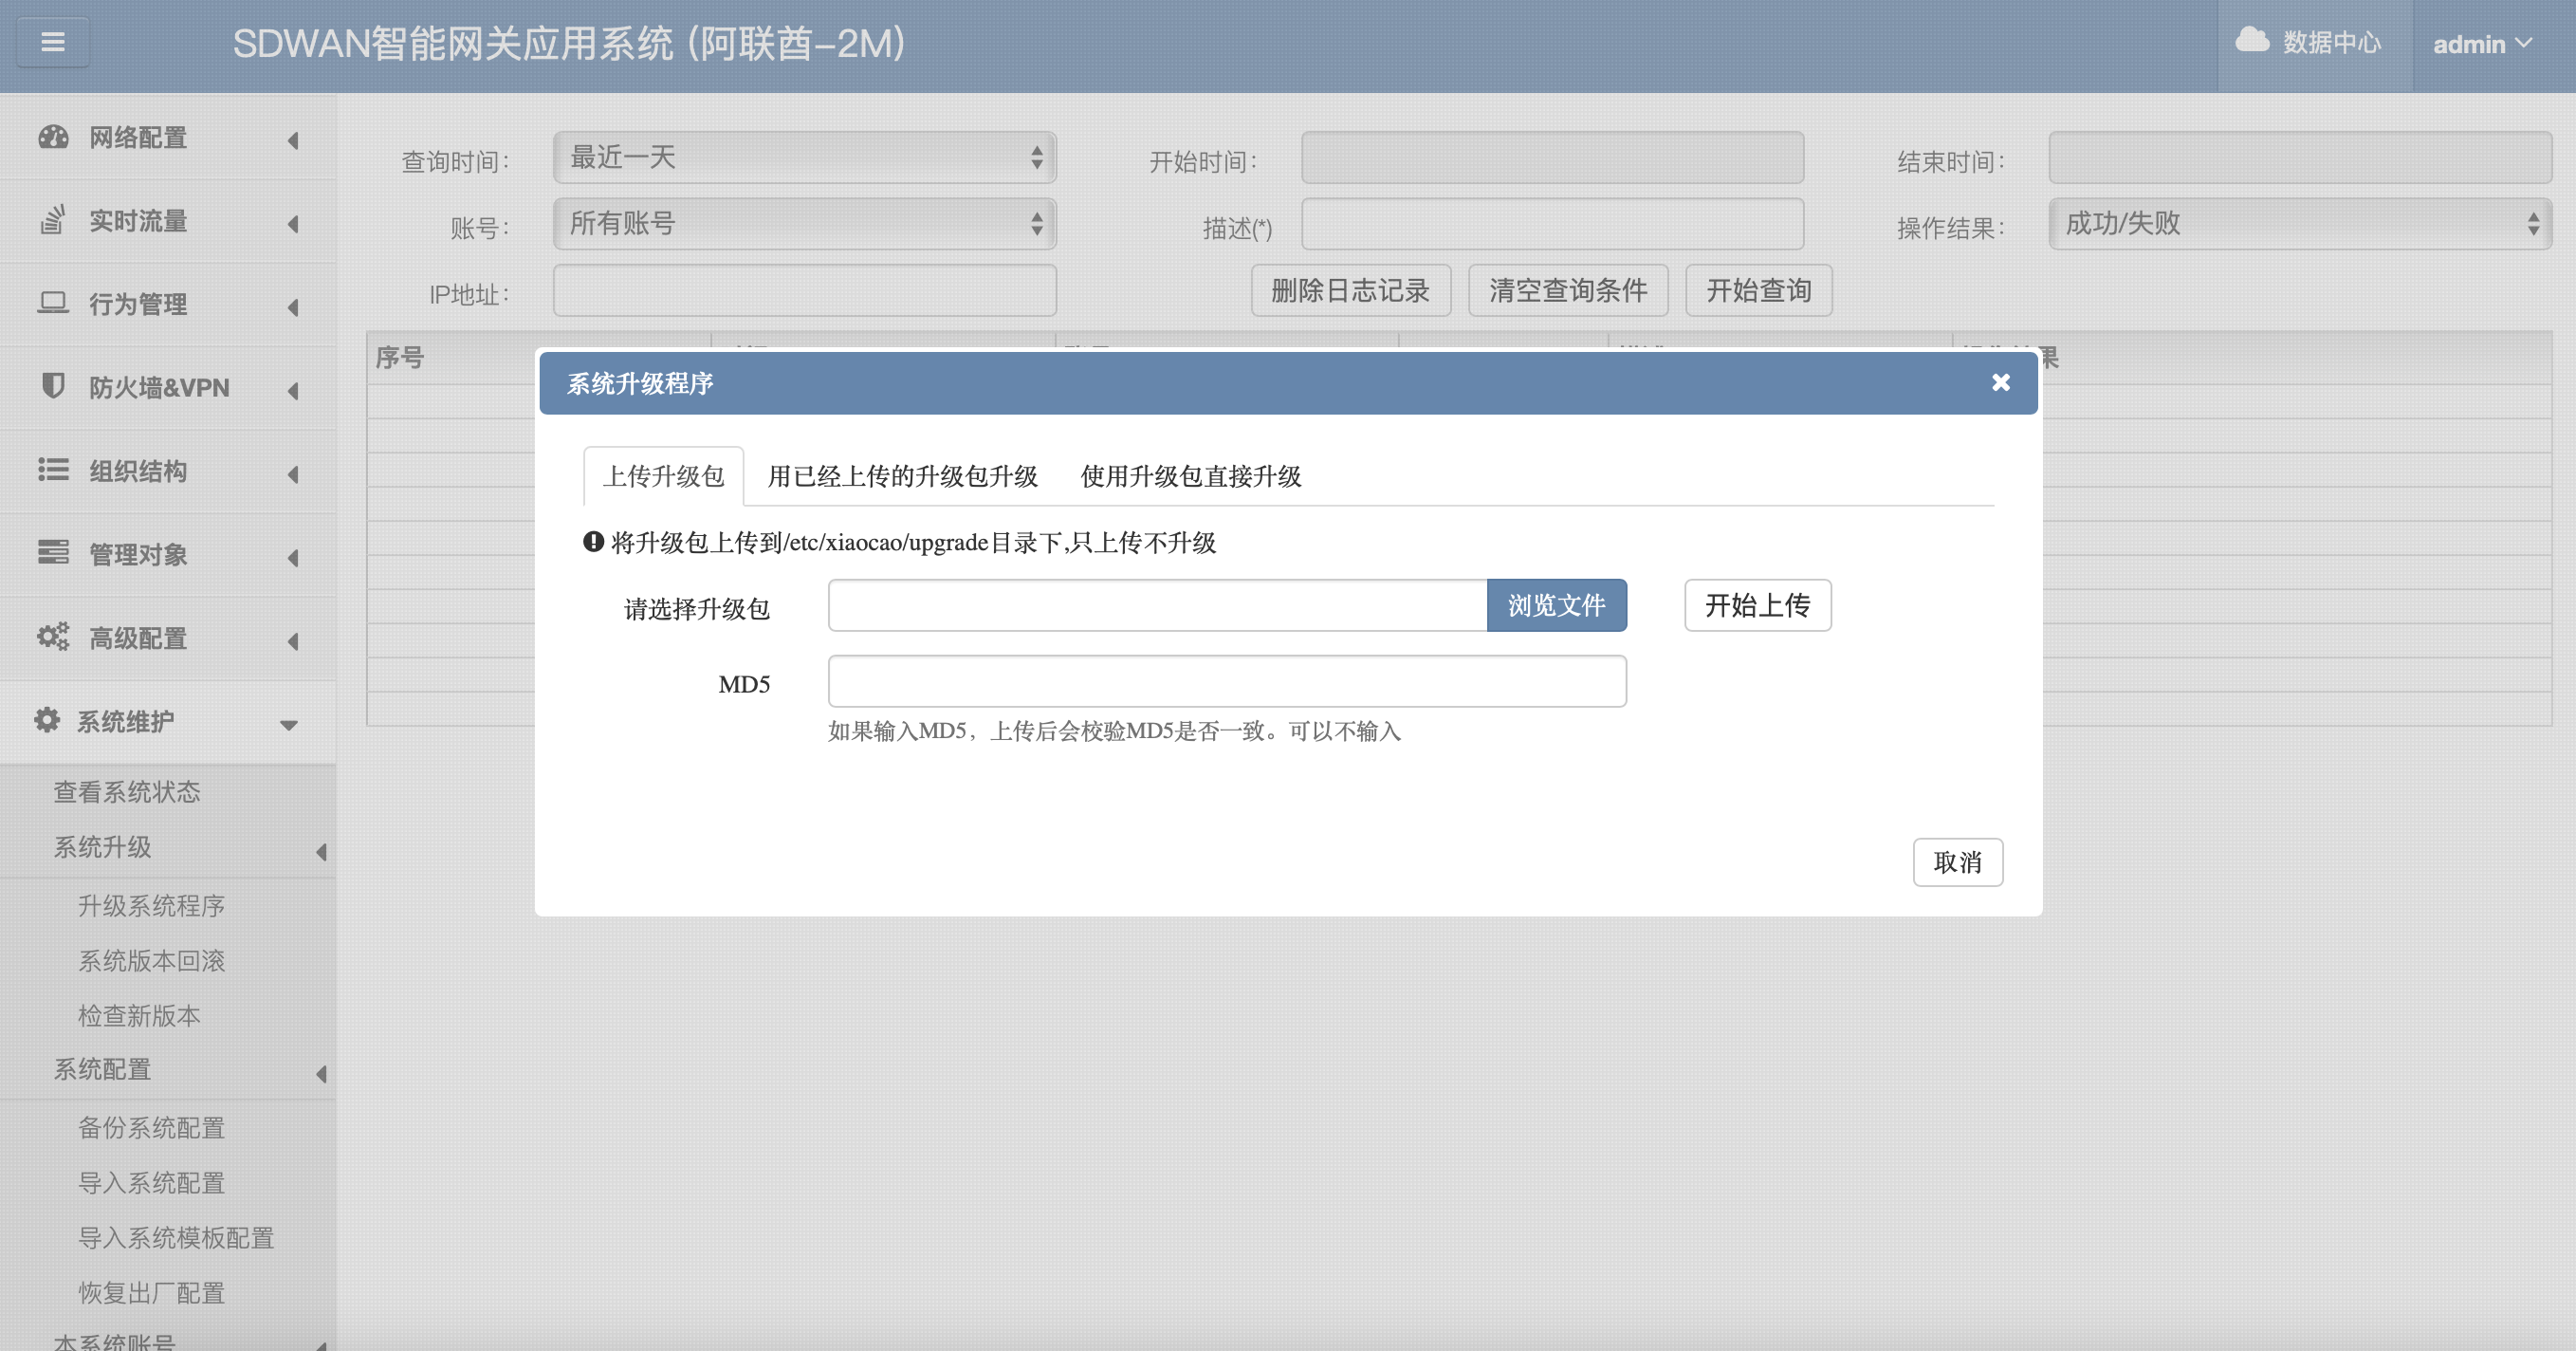Close the 系统升级程序 dialog with X
The image size is (2576, 1351).
(2000, 383)
